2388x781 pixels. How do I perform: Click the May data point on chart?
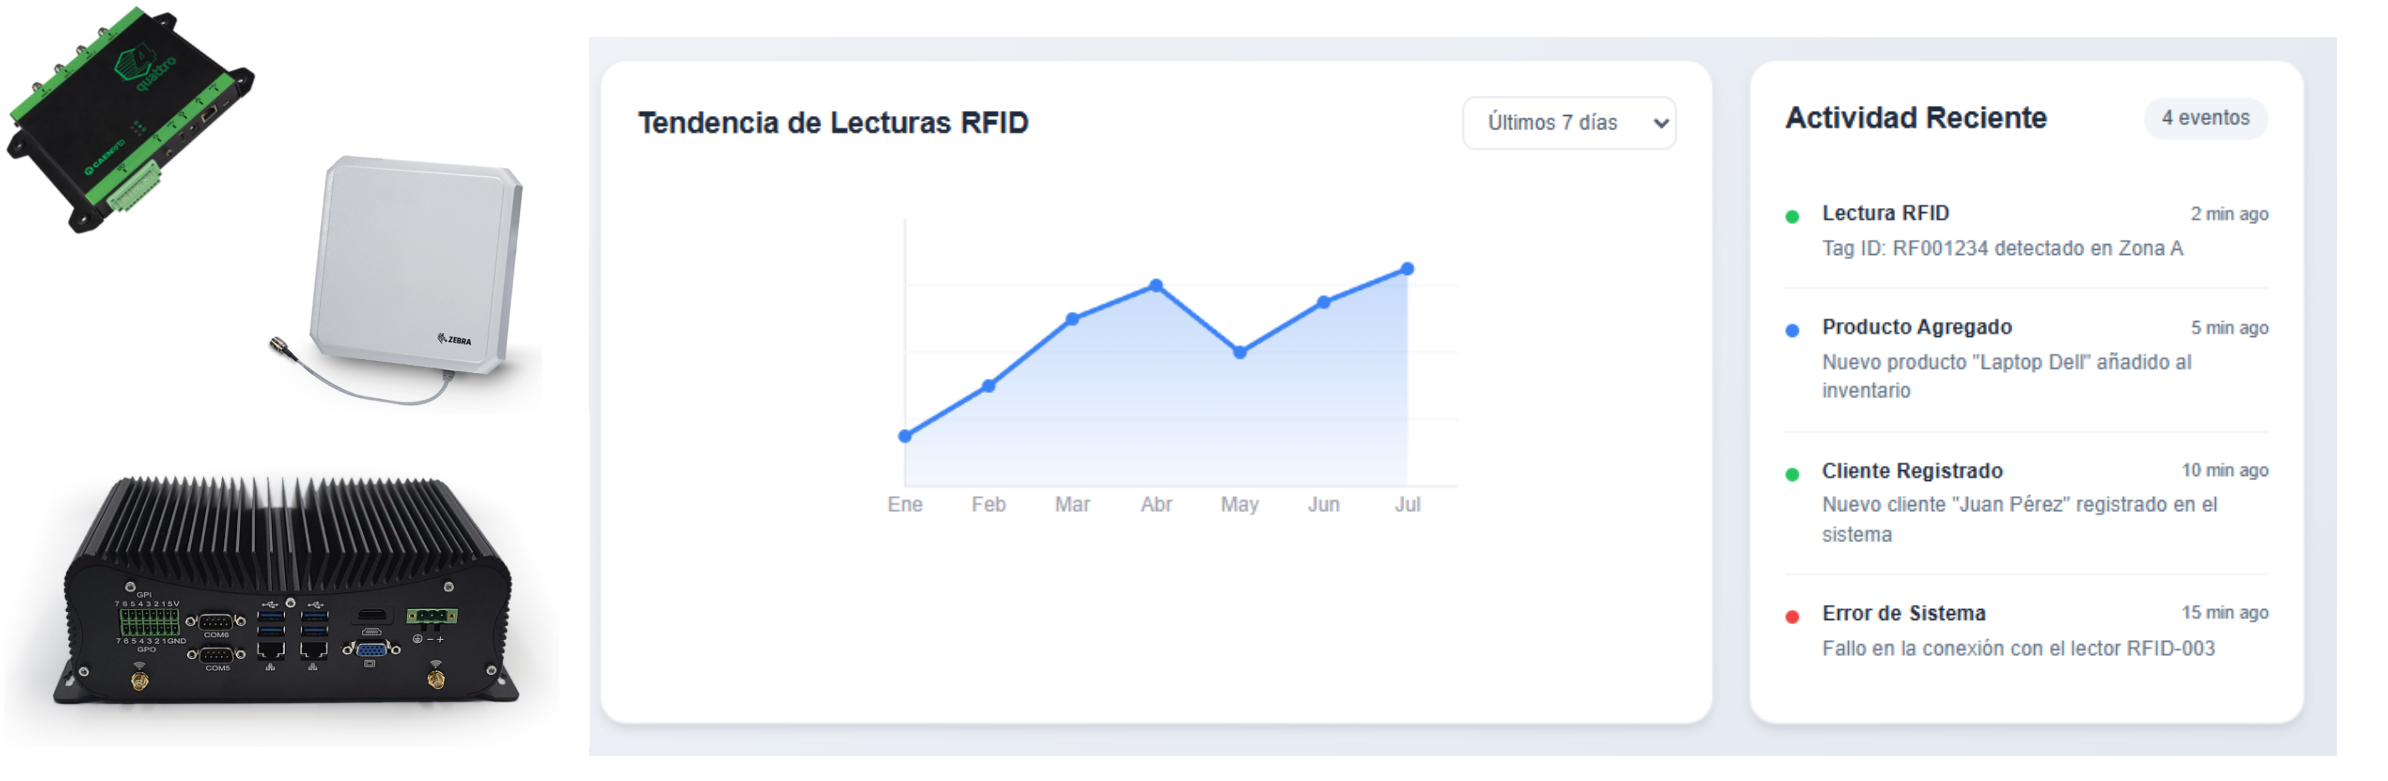pyautogui.click(x=1240, y=352)
